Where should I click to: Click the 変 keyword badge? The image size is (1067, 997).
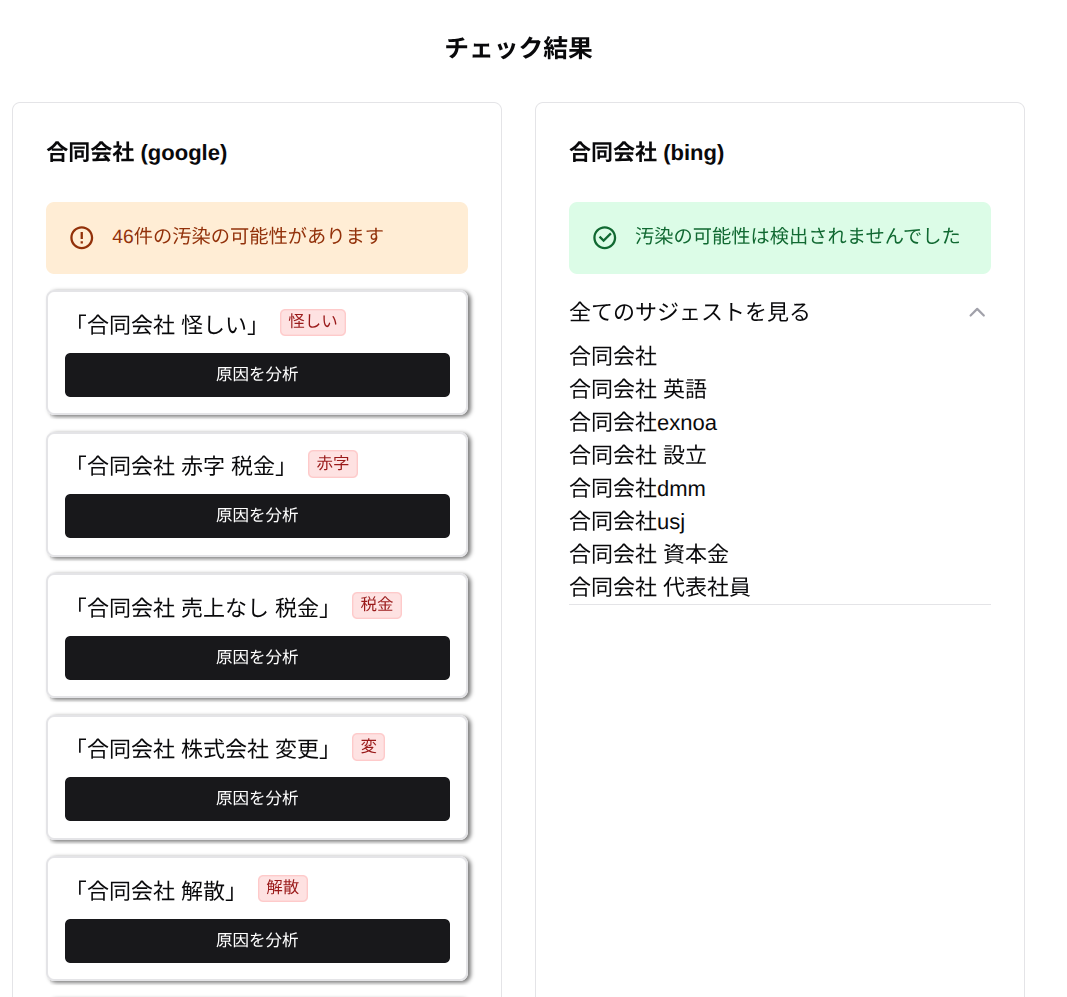368,747
